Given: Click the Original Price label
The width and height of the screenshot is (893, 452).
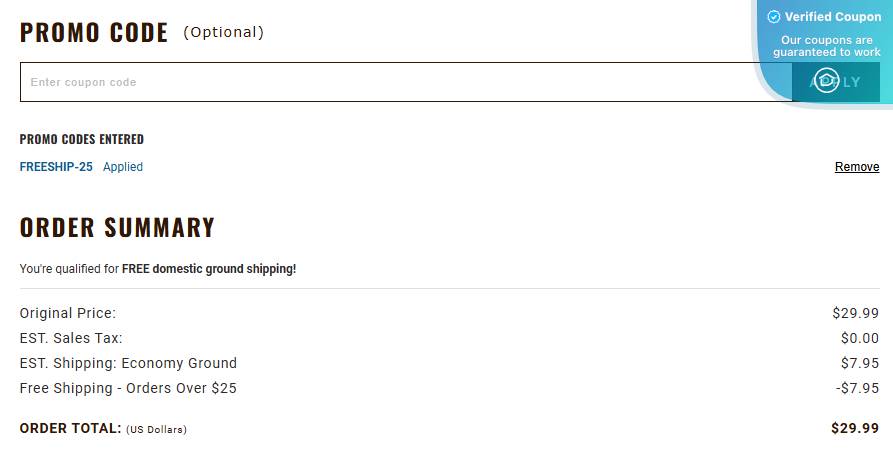Looking at the screenshot, I should coord(68,313).
